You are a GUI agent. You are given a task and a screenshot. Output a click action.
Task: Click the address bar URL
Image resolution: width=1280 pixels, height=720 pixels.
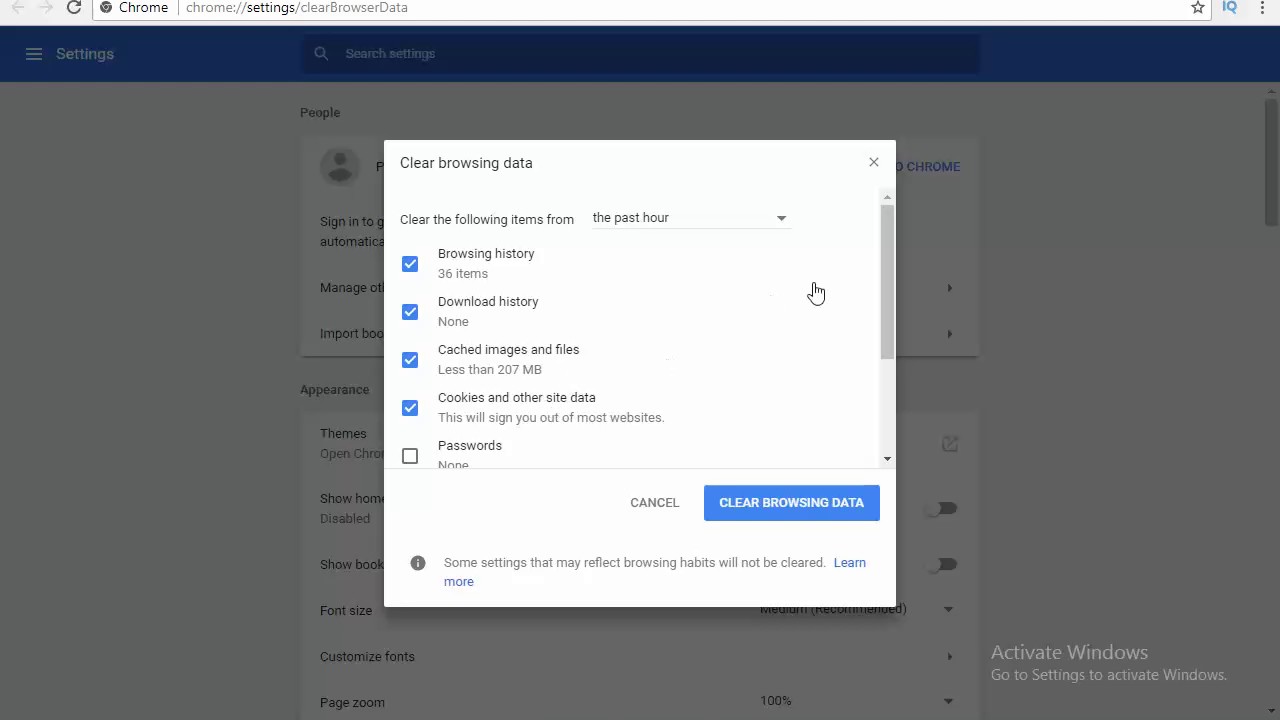click(297, 7)
